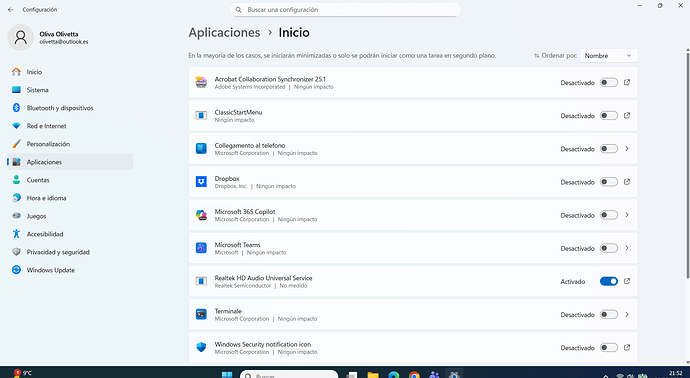690x378 pixels.
Task: Select Personalización in the sidebar
Action: coord(70,144)
